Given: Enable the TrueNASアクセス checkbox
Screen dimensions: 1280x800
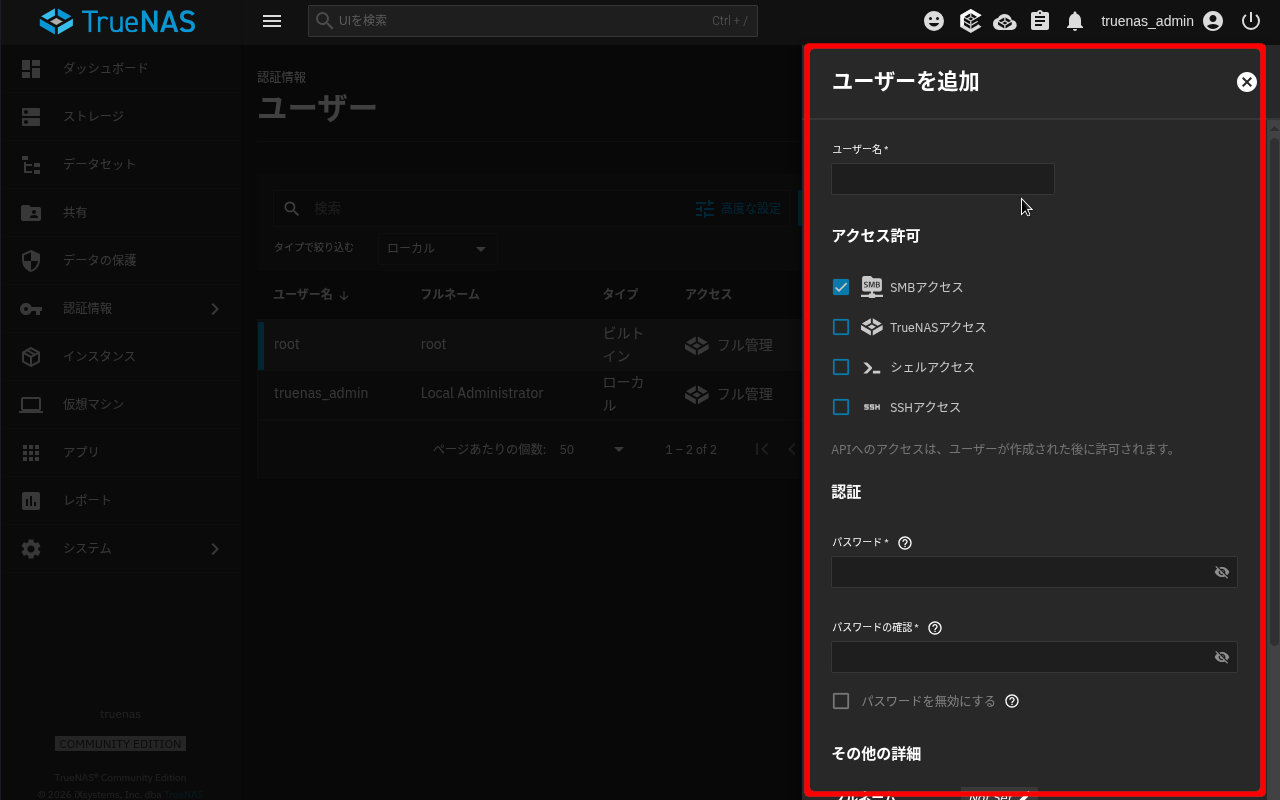Looking at the screenshot, I should point(841,327).
